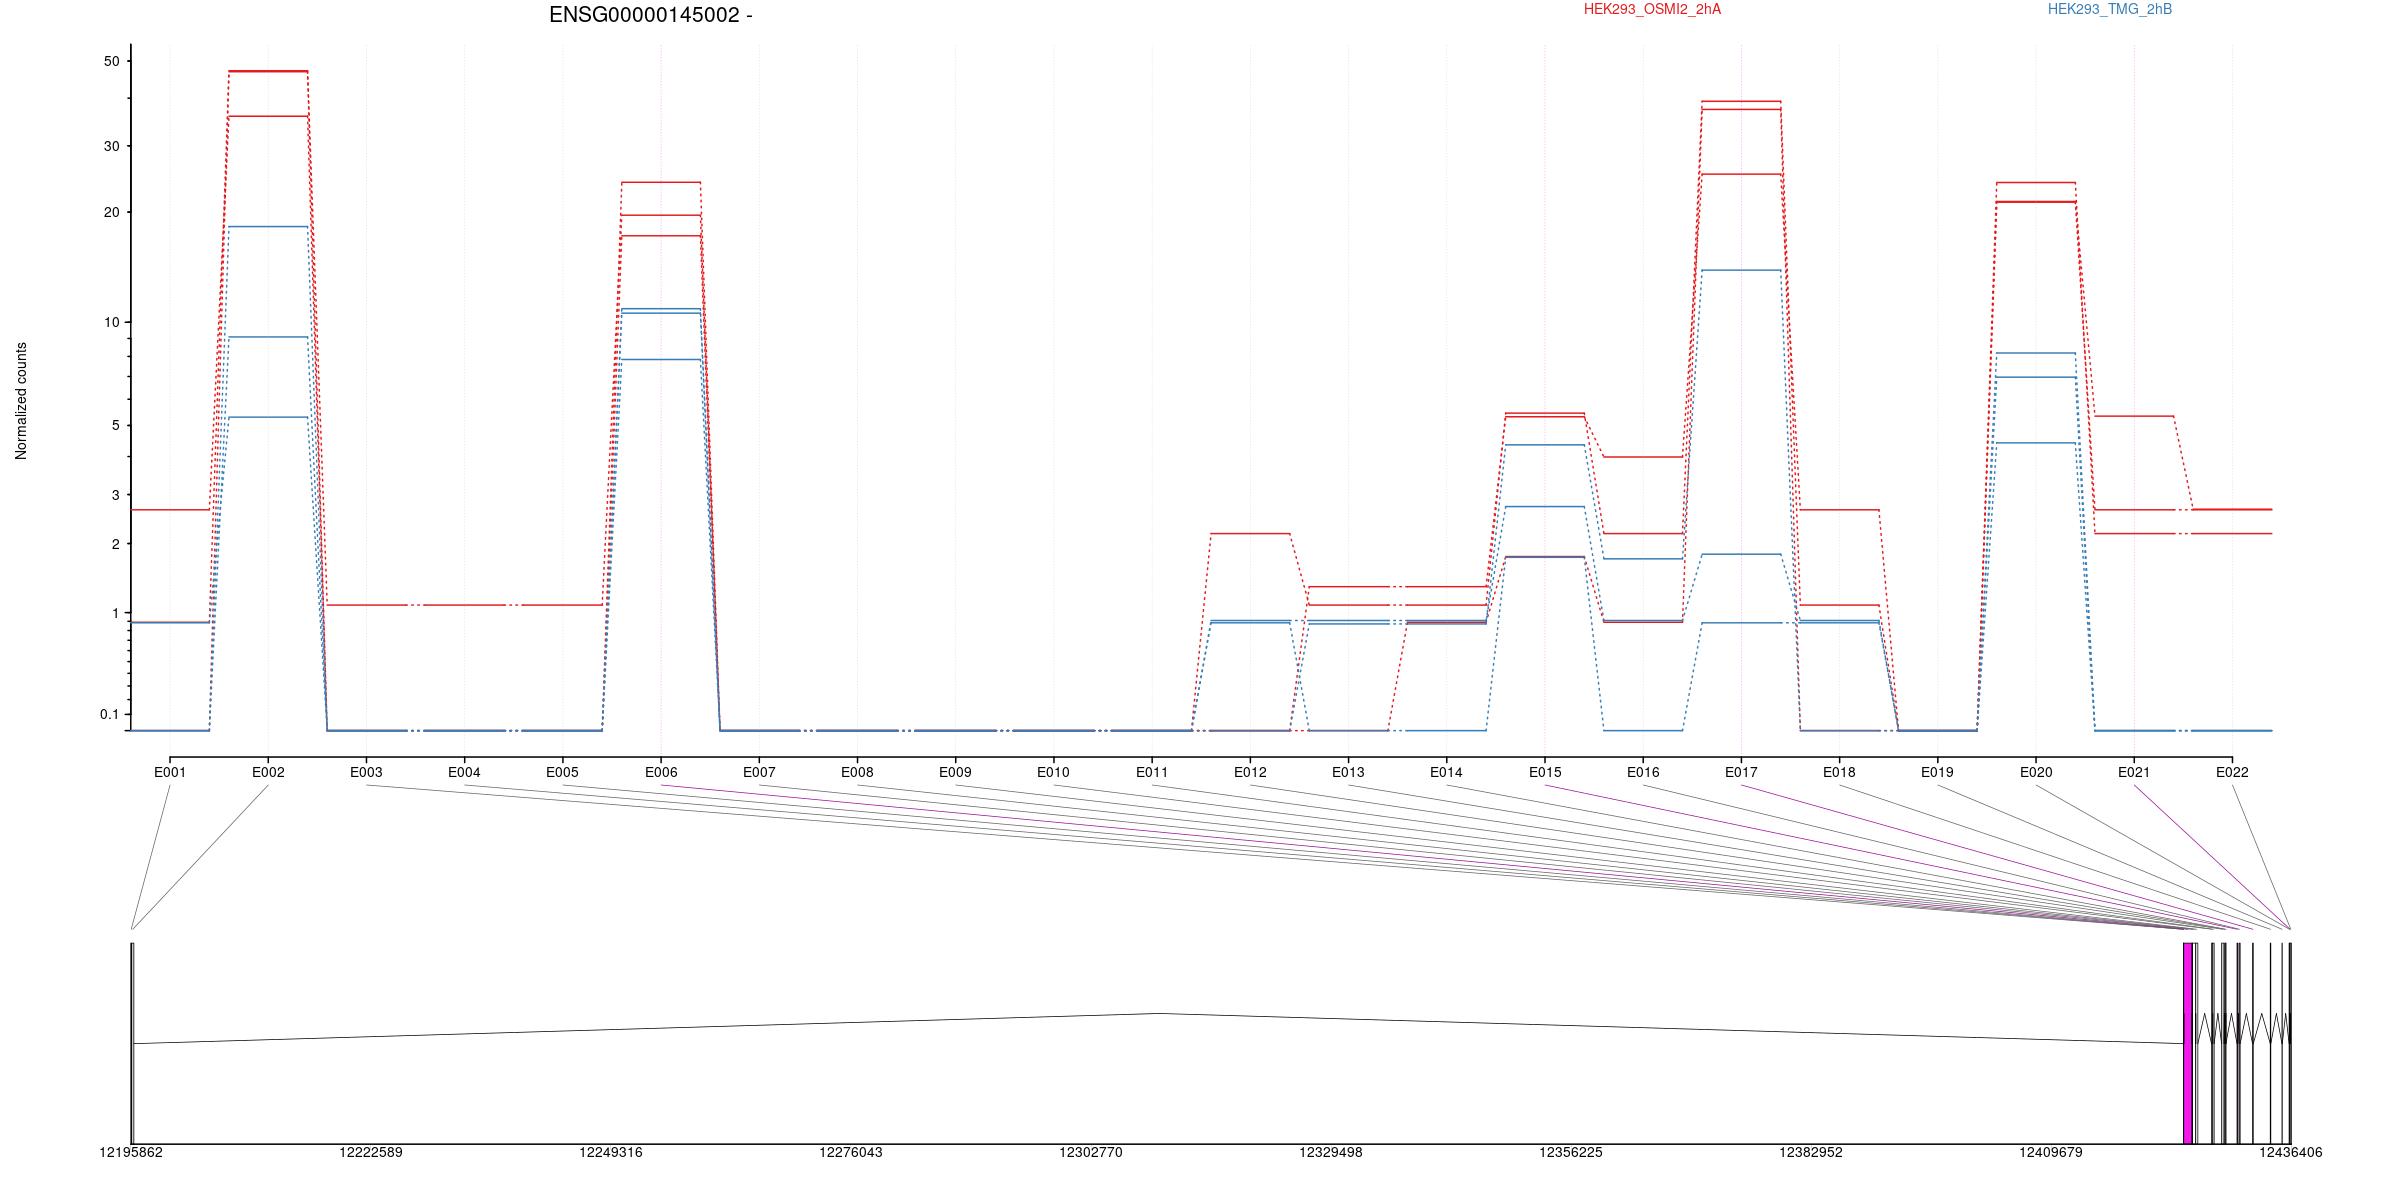Image resolution: width=2400 pixels, height=1200 pixels.
Task: Click genomic coordinate 12409679
Action: coord(2051,1152)
